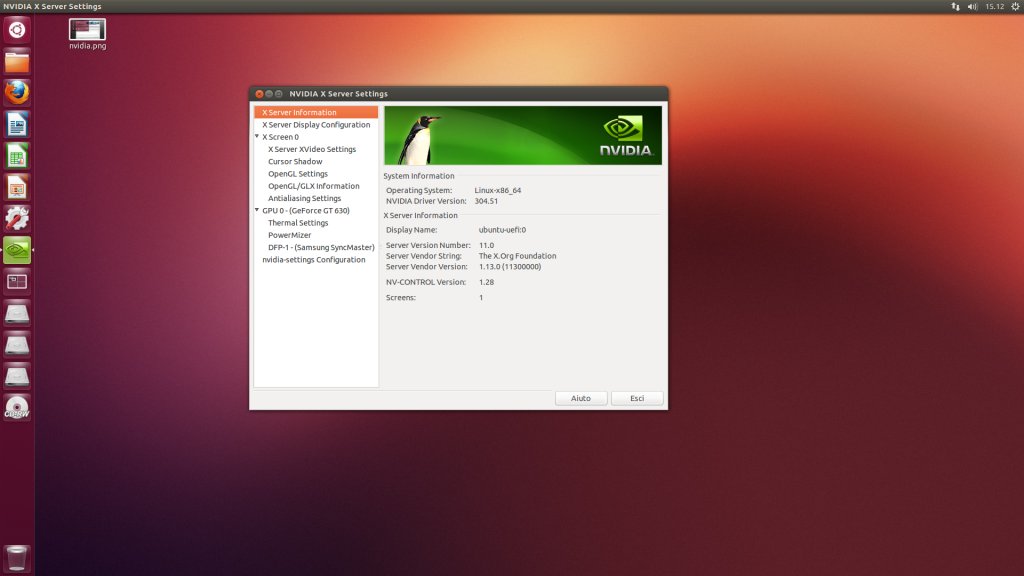Select X Server Display Configuration
1024x576 pixels.
point(316,125)
